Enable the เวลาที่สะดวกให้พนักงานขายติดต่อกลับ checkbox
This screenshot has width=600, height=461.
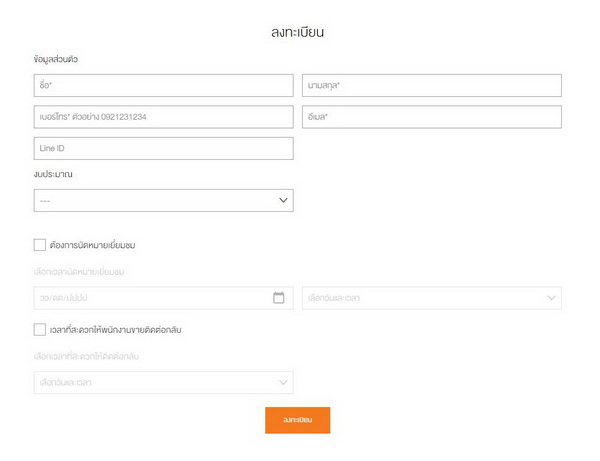pos(40,329)
